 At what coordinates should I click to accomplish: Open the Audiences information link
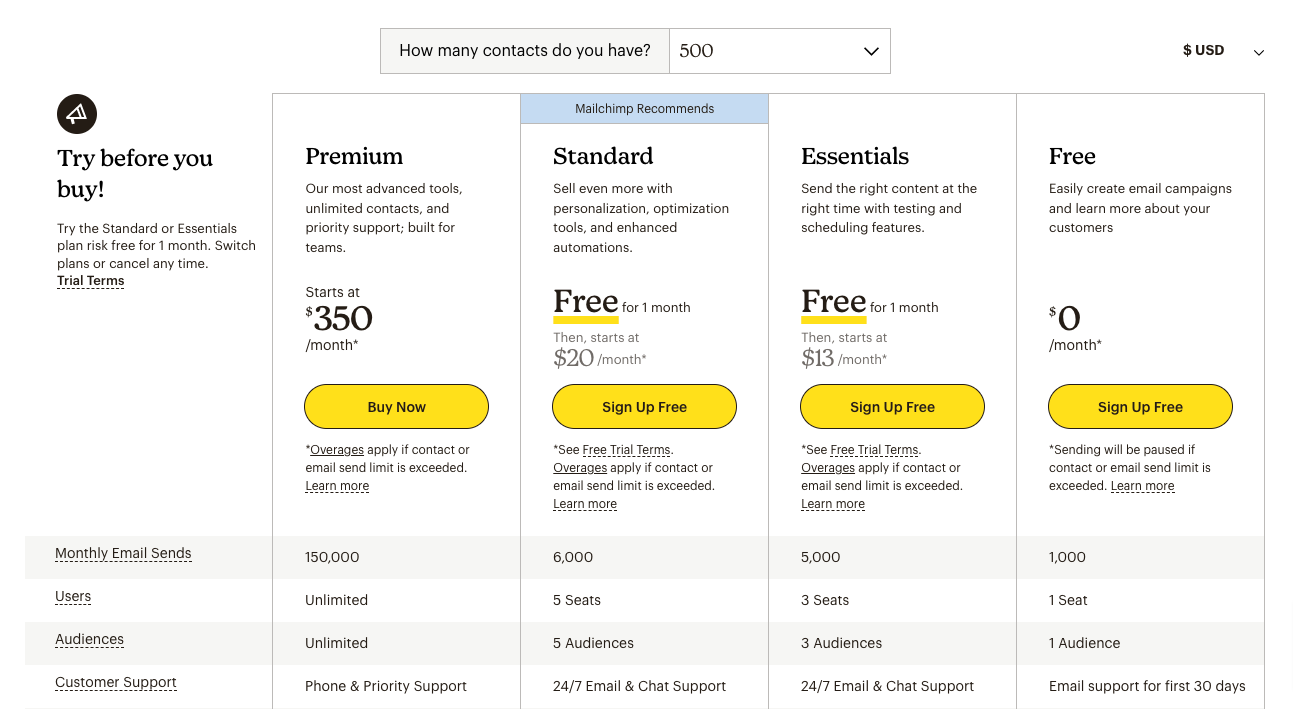click(89, 639)
